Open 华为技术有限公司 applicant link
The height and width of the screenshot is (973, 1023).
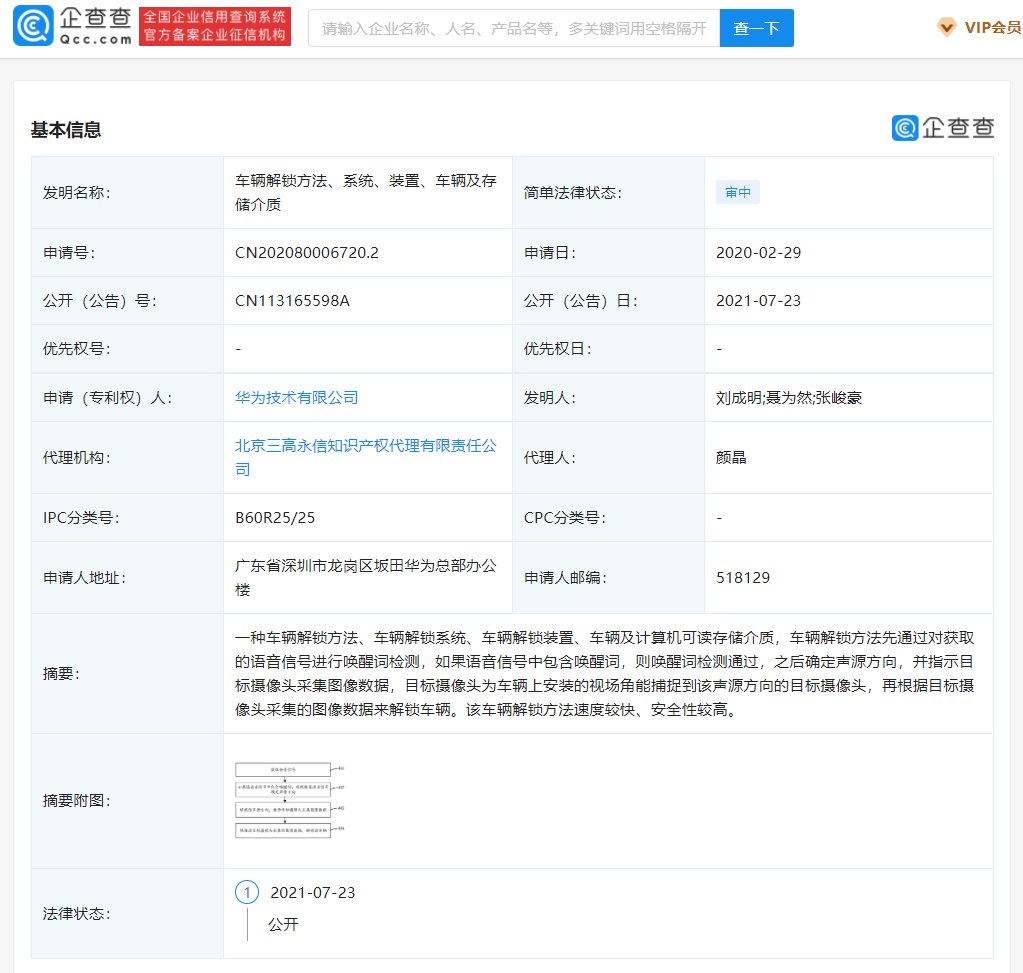click(x=296, y=397)
